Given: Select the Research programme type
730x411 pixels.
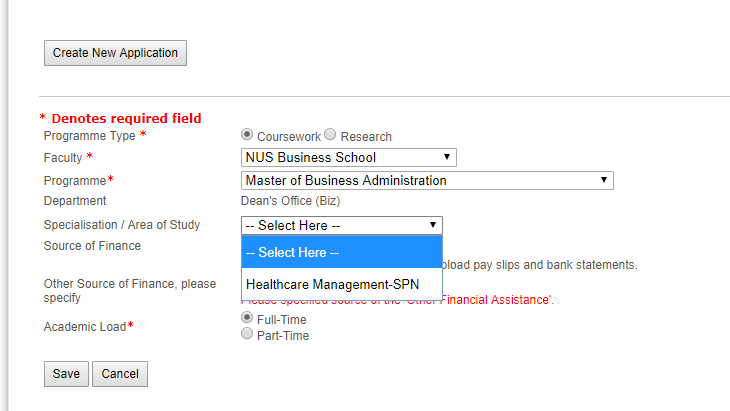Looking at the screenshot, I should pos(330,135).
